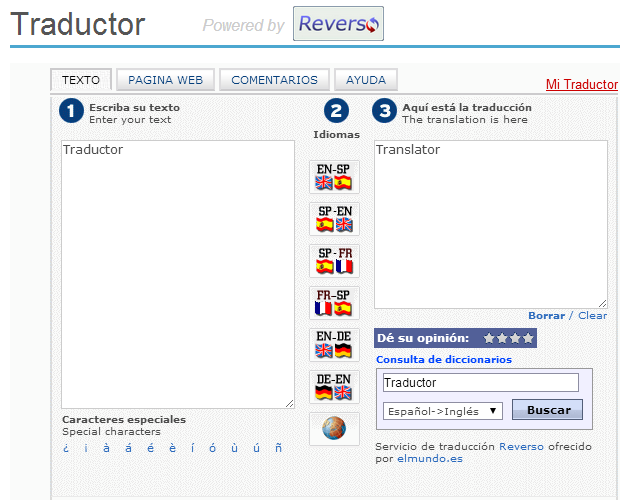This screenshot has width=620, height=500.
Task: Rate the translation with the first star
Action: coord(489,338)
